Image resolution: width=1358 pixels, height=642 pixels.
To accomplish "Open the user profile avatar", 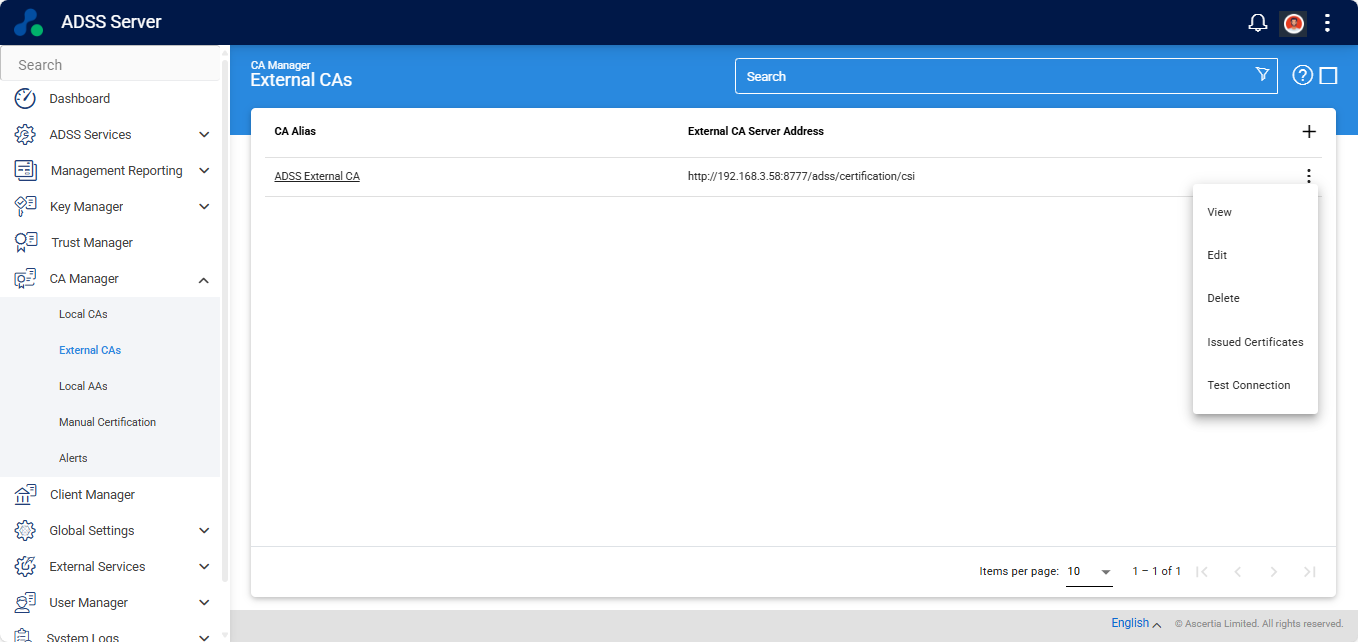I will pyautogui.click(x=1293, y=23).
